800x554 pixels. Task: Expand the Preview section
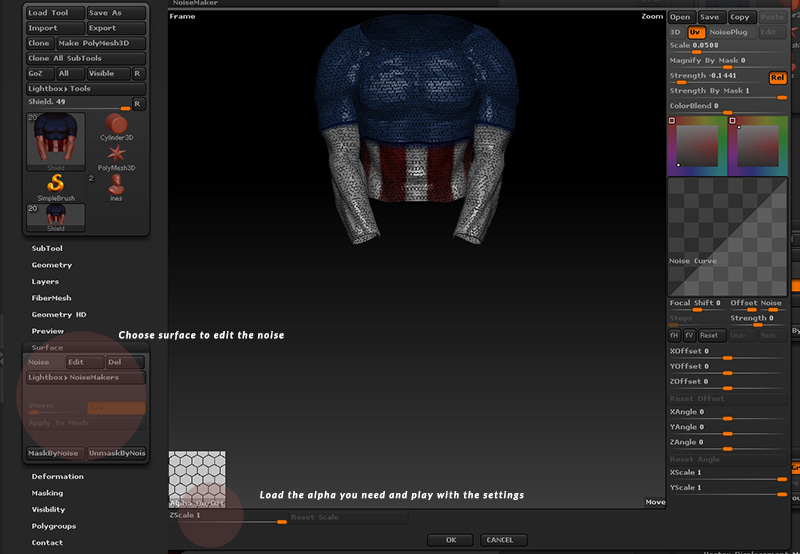(47, 331)
